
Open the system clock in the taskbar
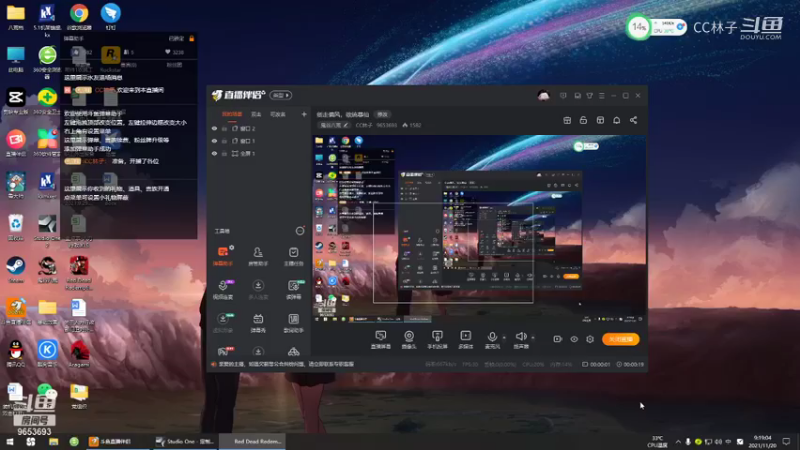point(762,442)
